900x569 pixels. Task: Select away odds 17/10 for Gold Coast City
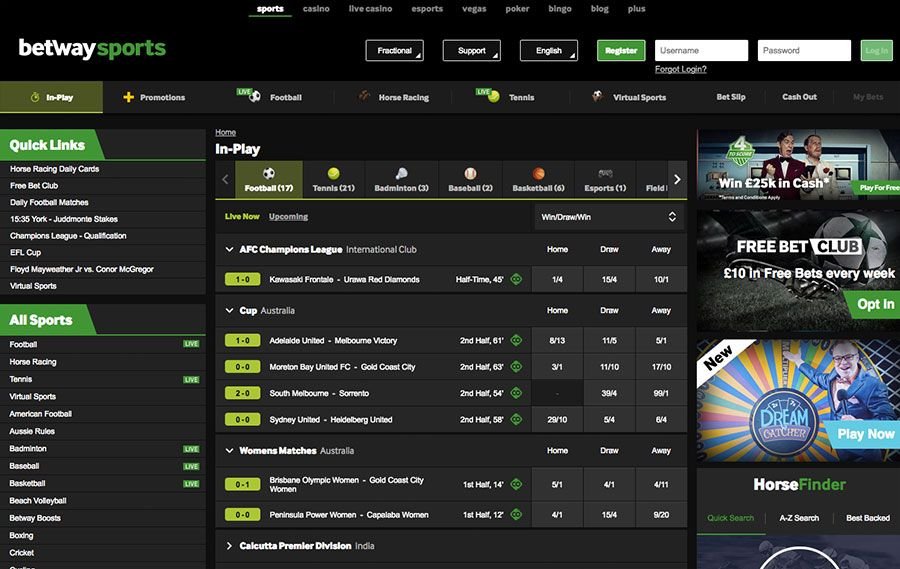(661, 367)
